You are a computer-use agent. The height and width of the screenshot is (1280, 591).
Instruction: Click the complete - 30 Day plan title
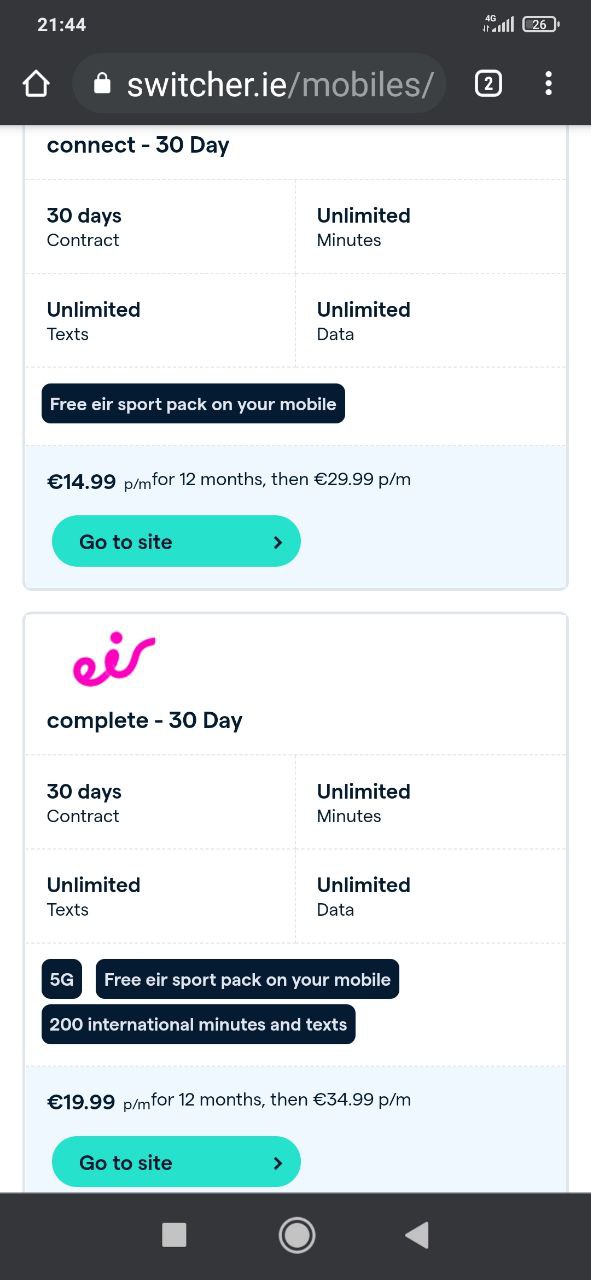(x=145, y=720)
